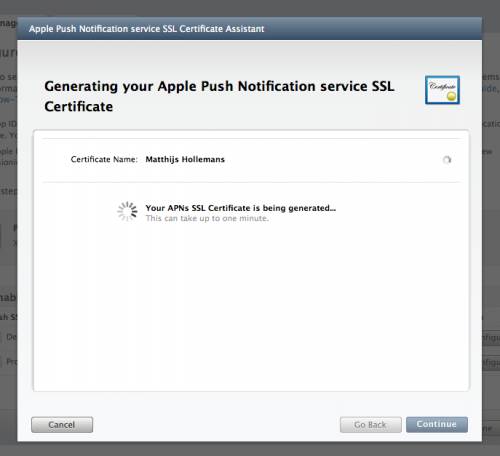Select the name Matthijs Hollemans
This screenshot has height=456, width=500.
tap(185, 159)
